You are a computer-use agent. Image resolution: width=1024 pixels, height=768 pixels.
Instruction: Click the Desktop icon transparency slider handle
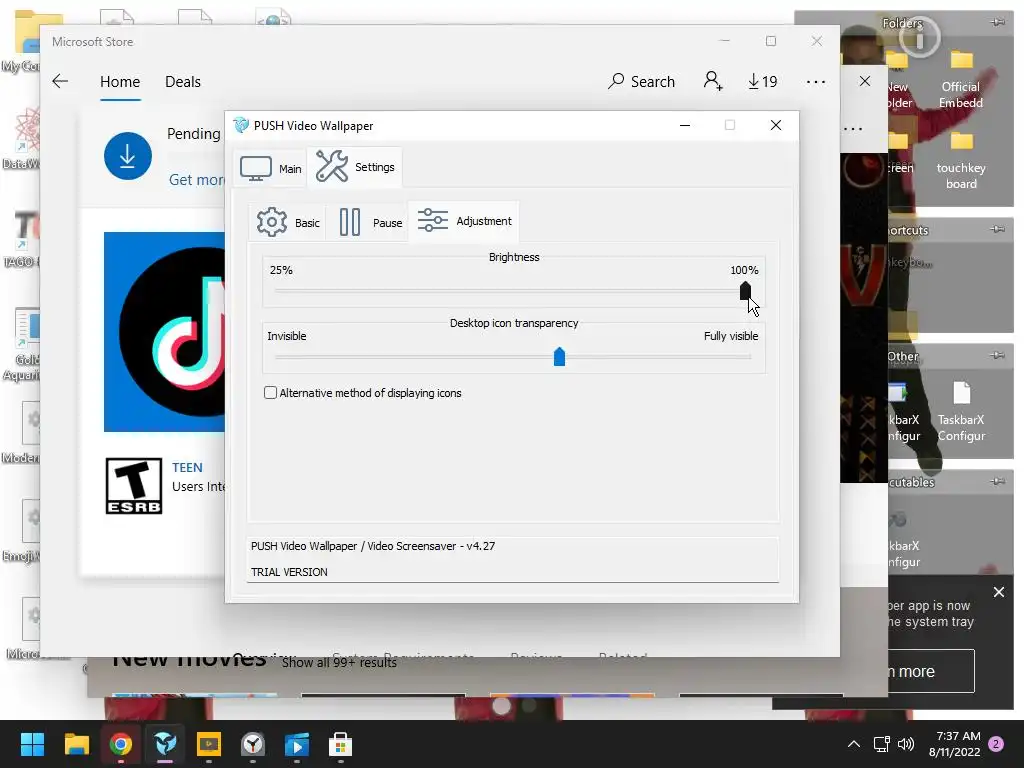coord(559,357)
